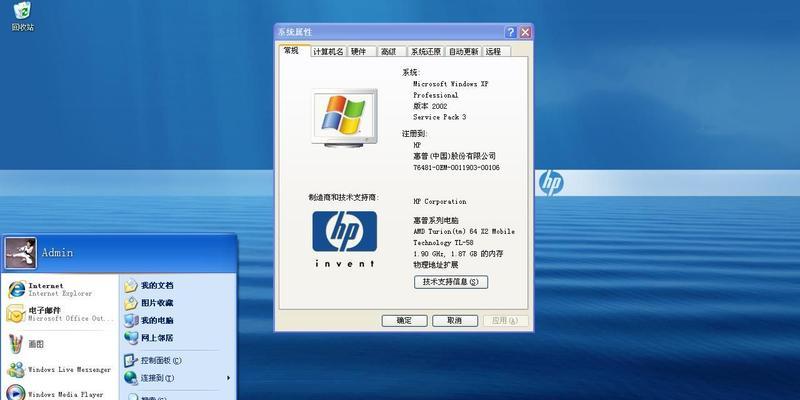Select the 自动更新 tab
Viewport: 800px width, 400px height.
click(x=464, y=52)
